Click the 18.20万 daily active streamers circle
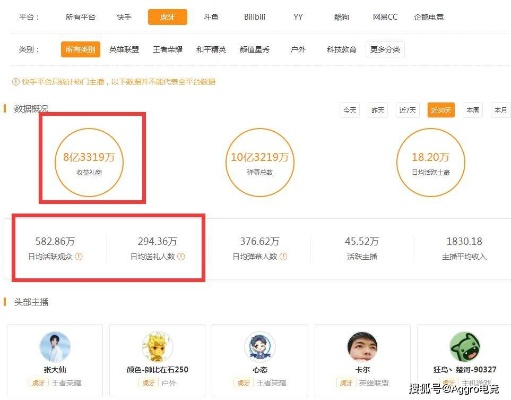511x400 pixels. pos(431,162)
